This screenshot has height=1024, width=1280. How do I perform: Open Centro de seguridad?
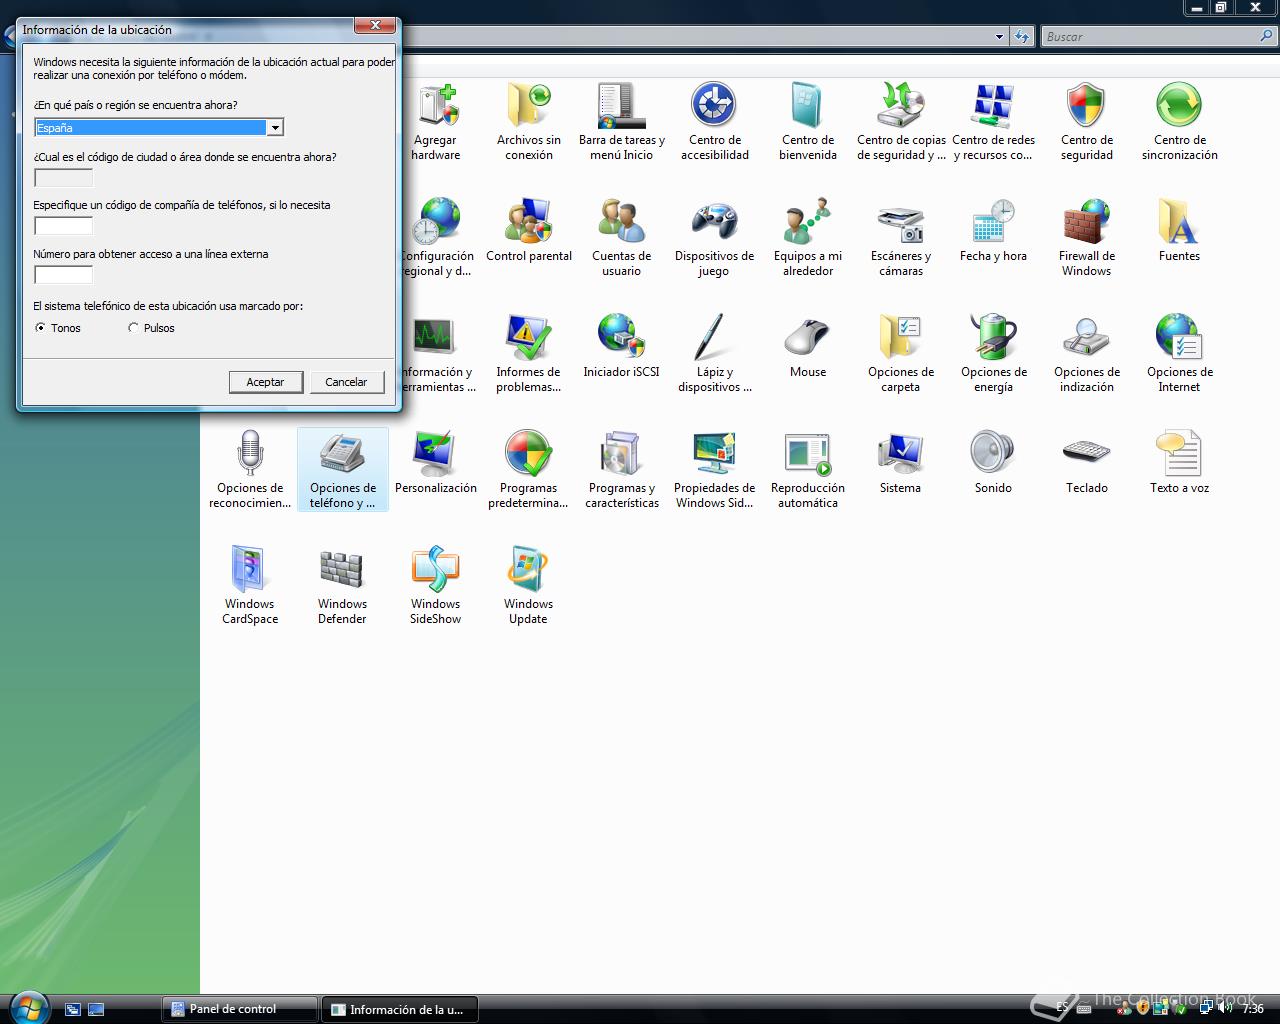tap(1087, 122)
